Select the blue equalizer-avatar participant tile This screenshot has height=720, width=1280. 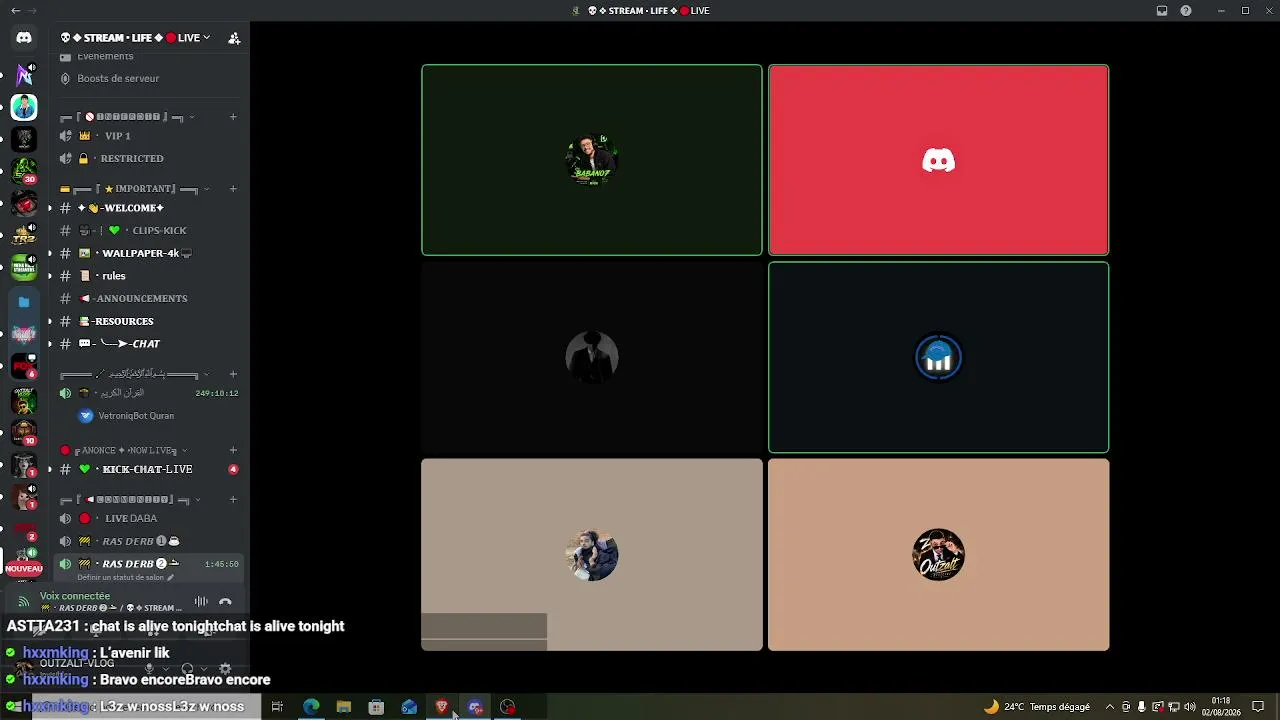[x=938, y=357]
